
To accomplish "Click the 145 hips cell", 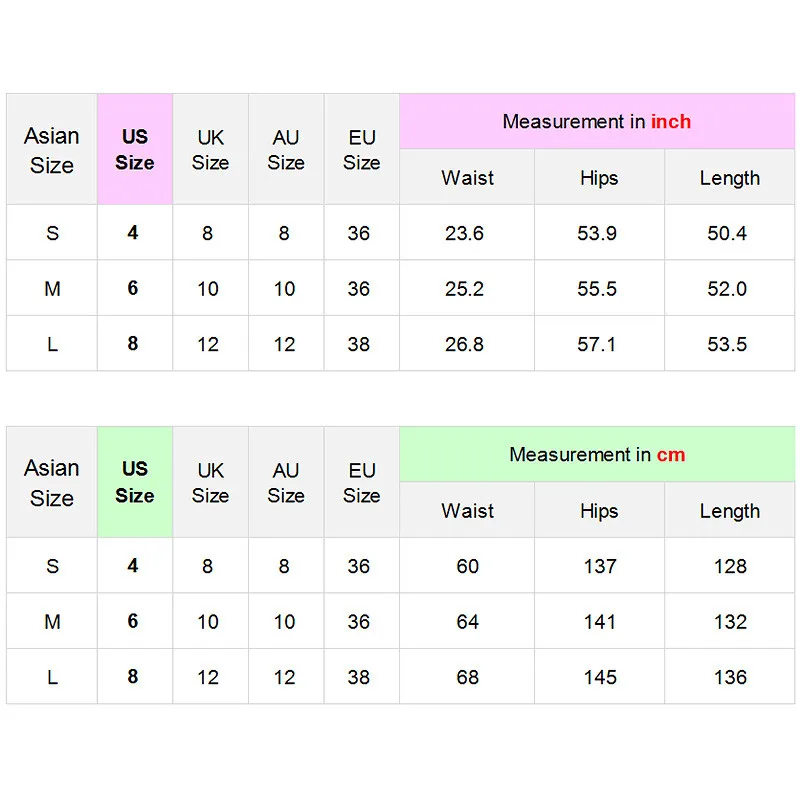I will click(x=600, y=677).
